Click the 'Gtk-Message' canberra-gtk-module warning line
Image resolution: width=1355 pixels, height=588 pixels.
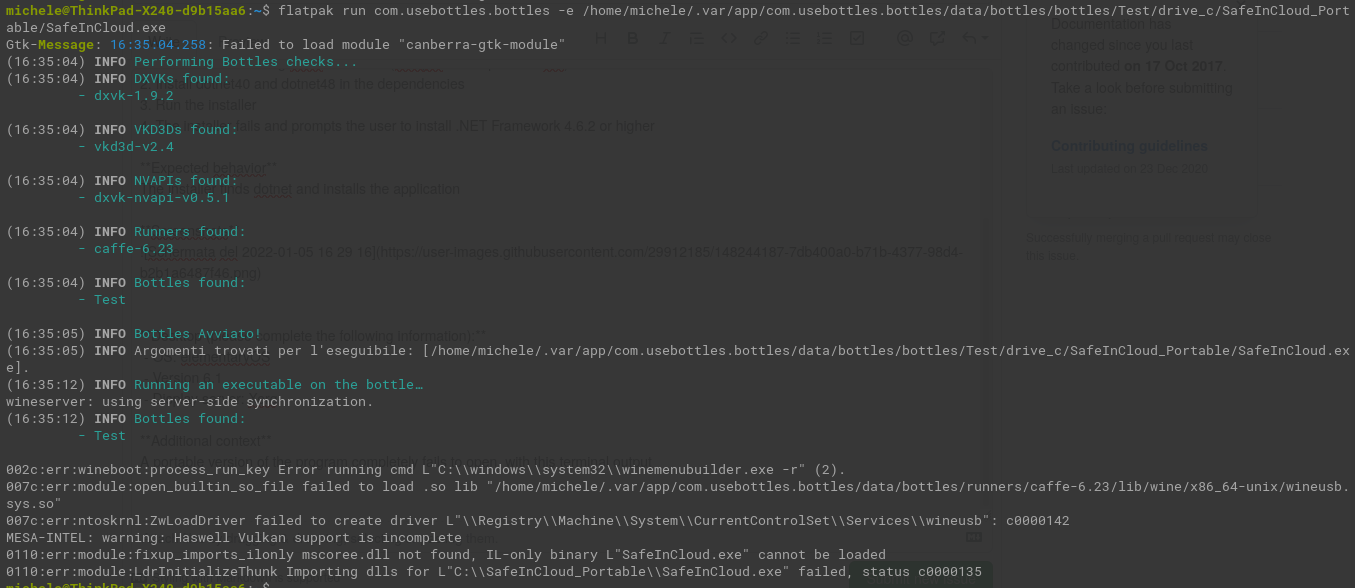point(286,45)
